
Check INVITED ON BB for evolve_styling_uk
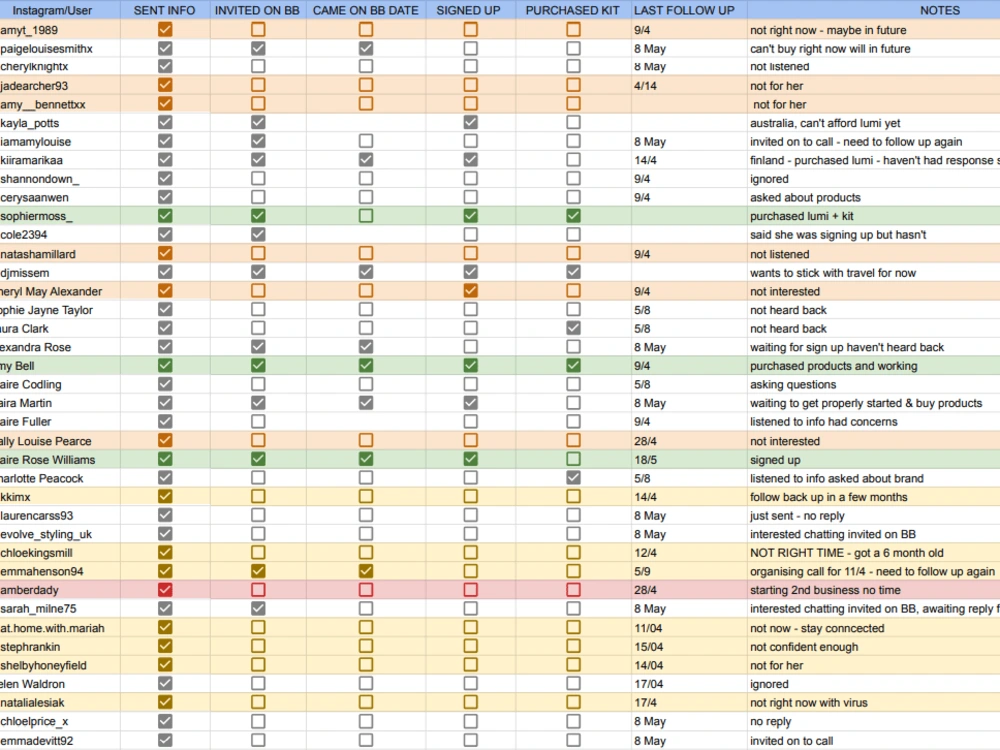pos(258,533)
